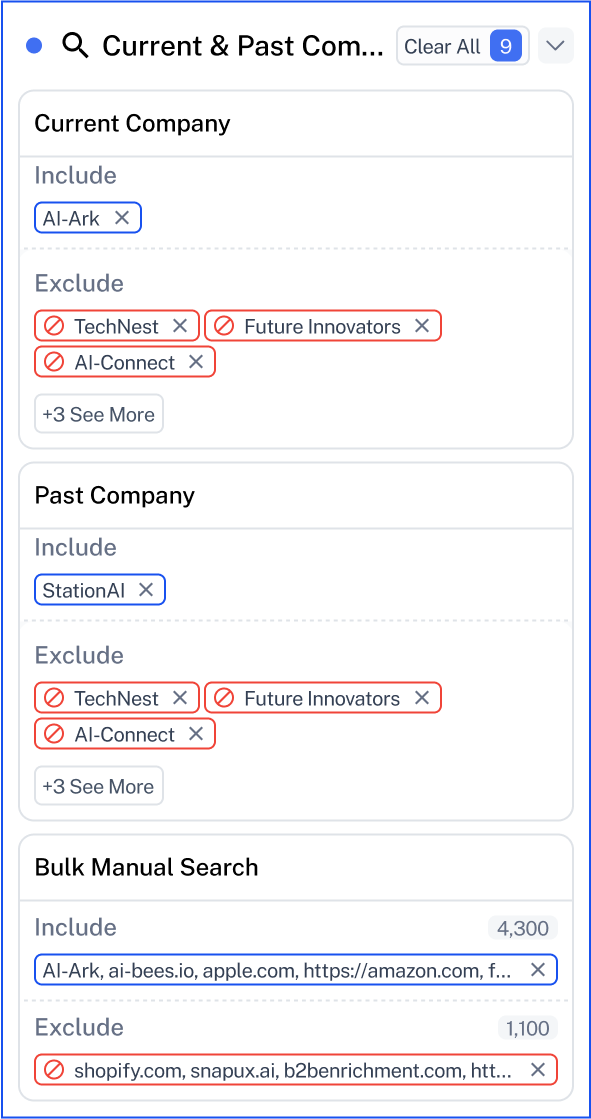Image resolution: width=591 pixels, height=1119 pixels.
Task: Remove Future Innovators from Past Company exclude
Action: [x=422, y=698]
